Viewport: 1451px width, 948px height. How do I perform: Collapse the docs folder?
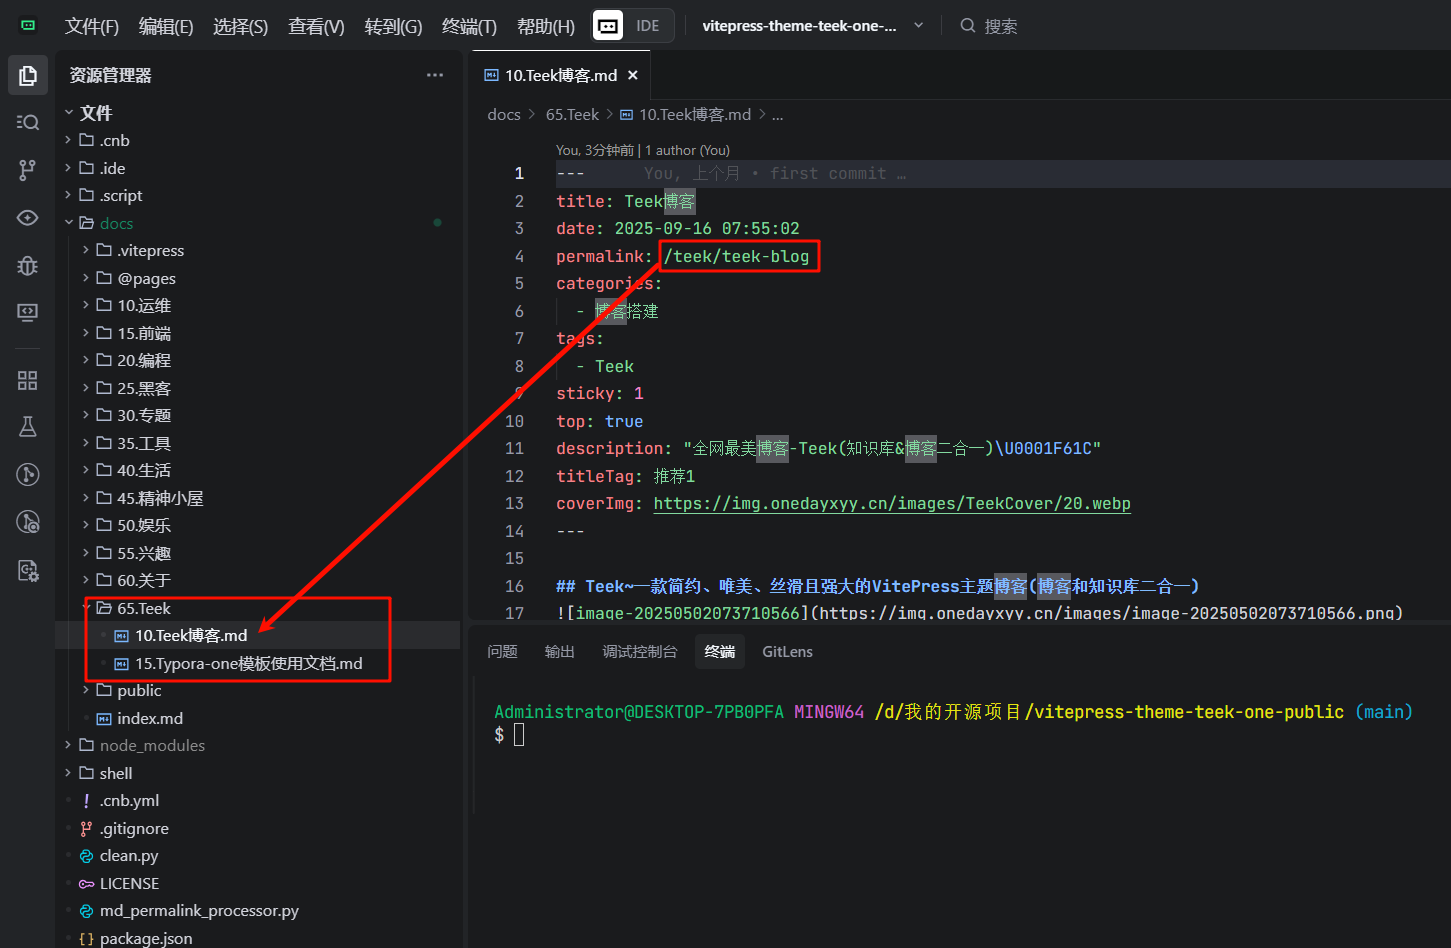click(x=116, y=223)
